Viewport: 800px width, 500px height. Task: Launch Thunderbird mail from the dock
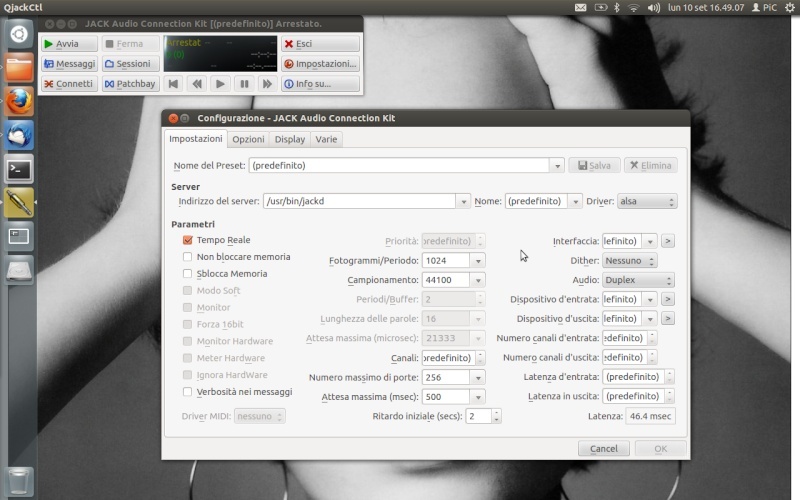[19, 135]
